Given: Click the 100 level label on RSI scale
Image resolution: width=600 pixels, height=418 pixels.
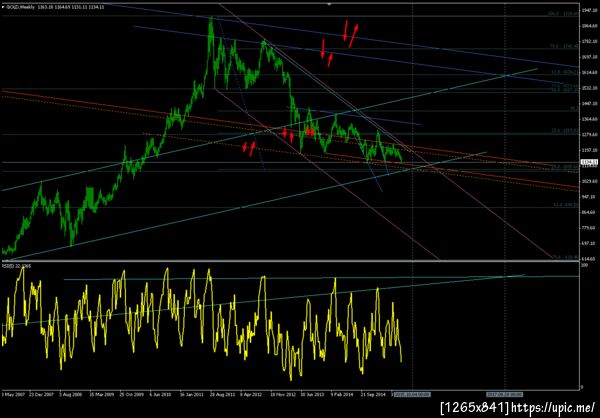Looking at the screenshot, I should click(x=584, y=265).
